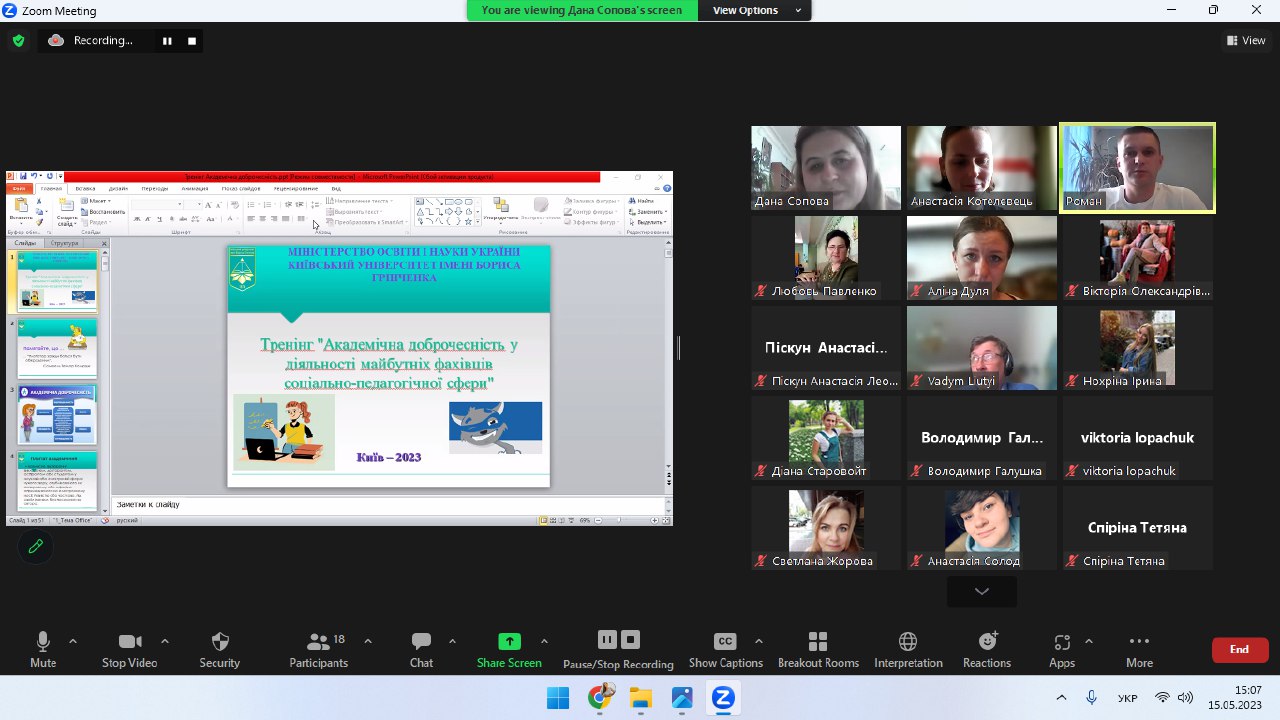Screen dimensions: 1280x720
Task: Select Роман's video thumbnail
Action: 1137,168
